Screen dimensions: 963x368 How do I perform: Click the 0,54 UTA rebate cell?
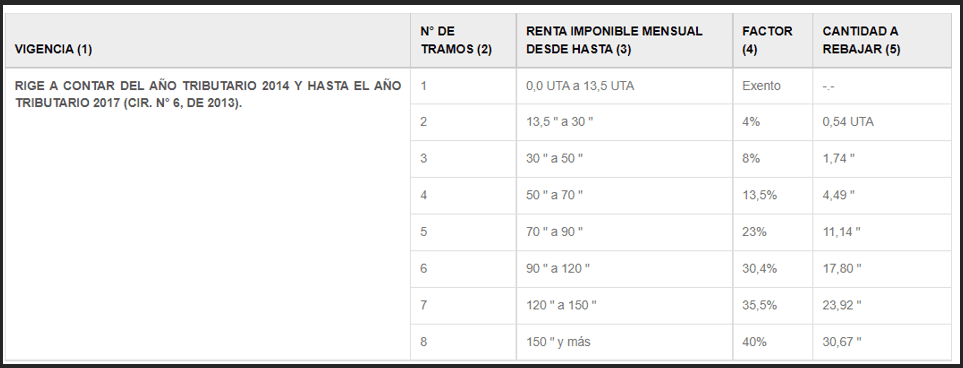pos(882,122)
